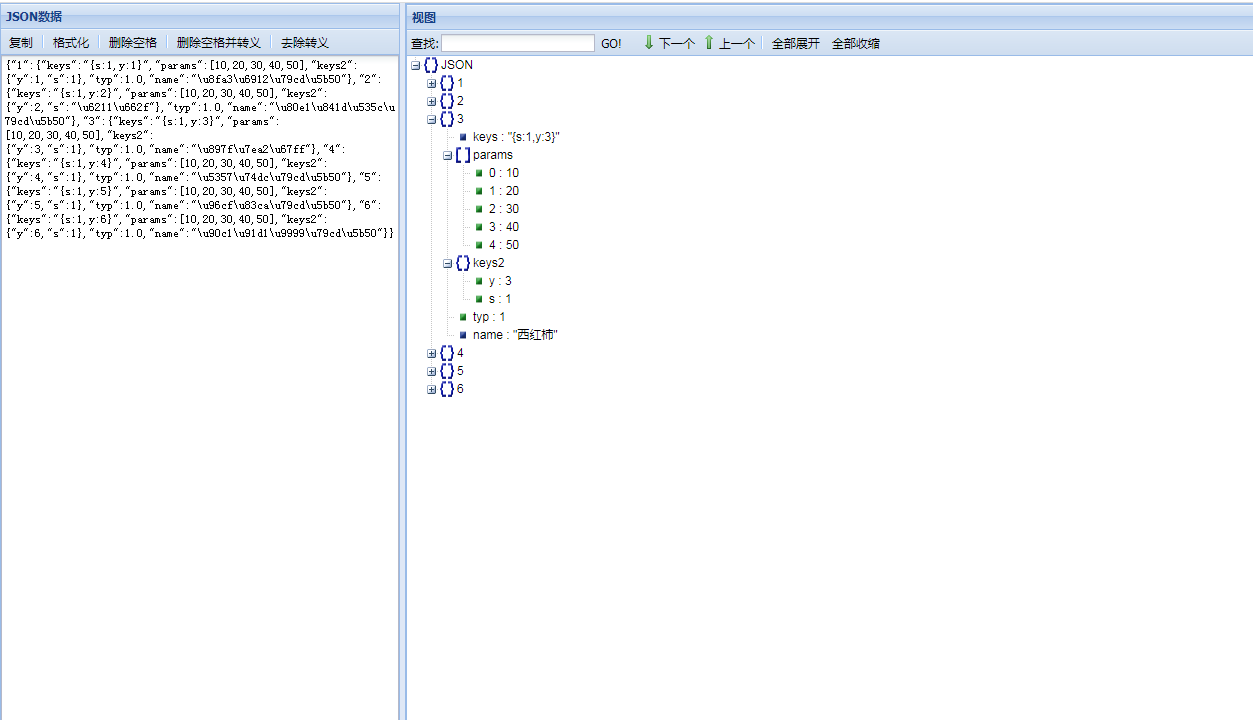Click the 复制 copy button
This screenshot has height=720, width=1253.
coord(20,42)
